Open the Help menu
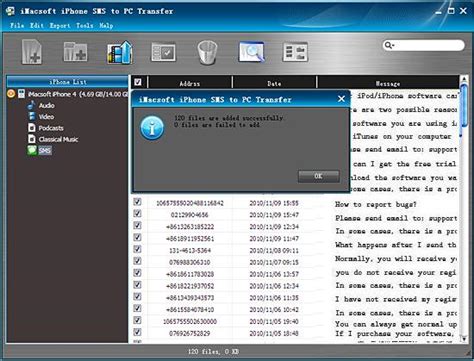Screen dimensions: 474x361 pos(106,25)
